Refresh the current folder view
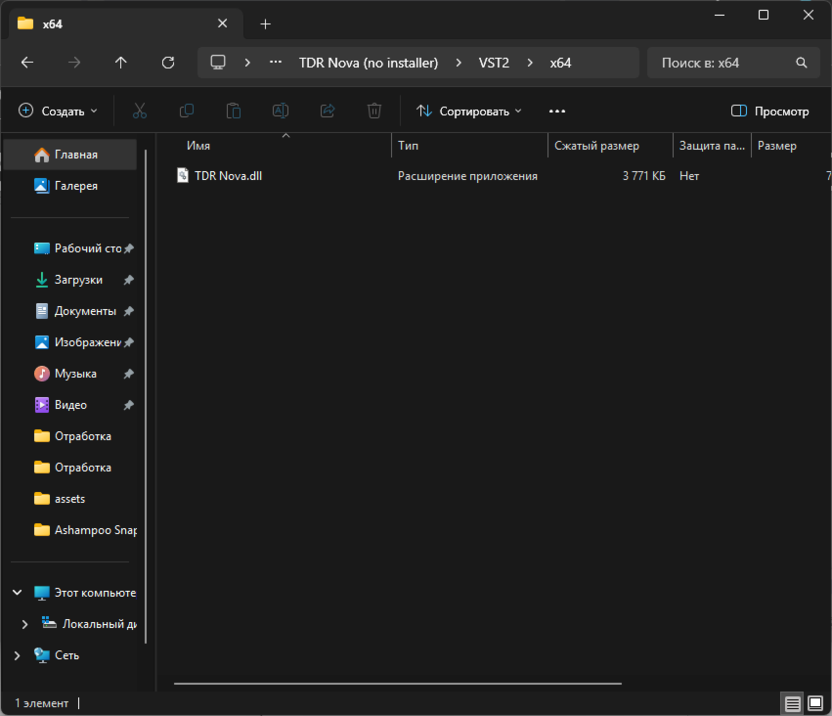 click(168, 62)
